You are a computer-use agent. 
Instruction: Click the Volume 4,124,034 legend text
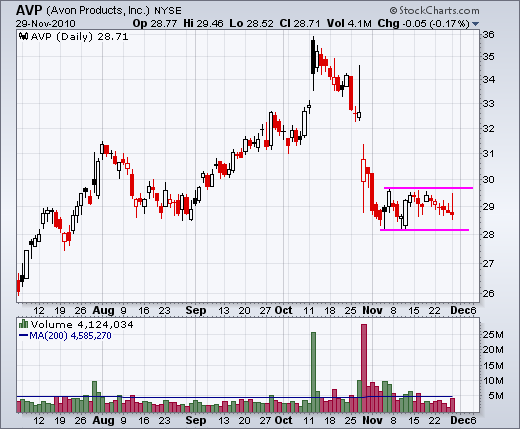[82, 324]
